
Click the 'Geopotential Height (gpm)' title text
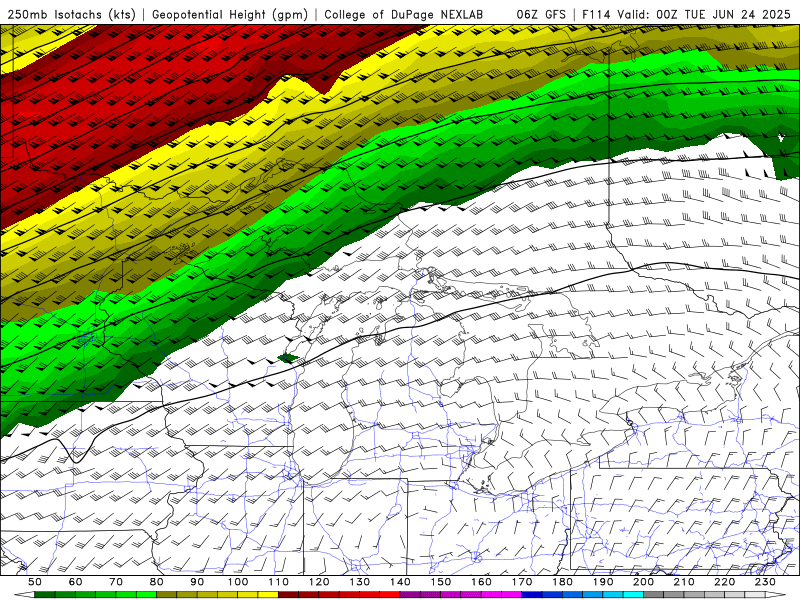230,15
